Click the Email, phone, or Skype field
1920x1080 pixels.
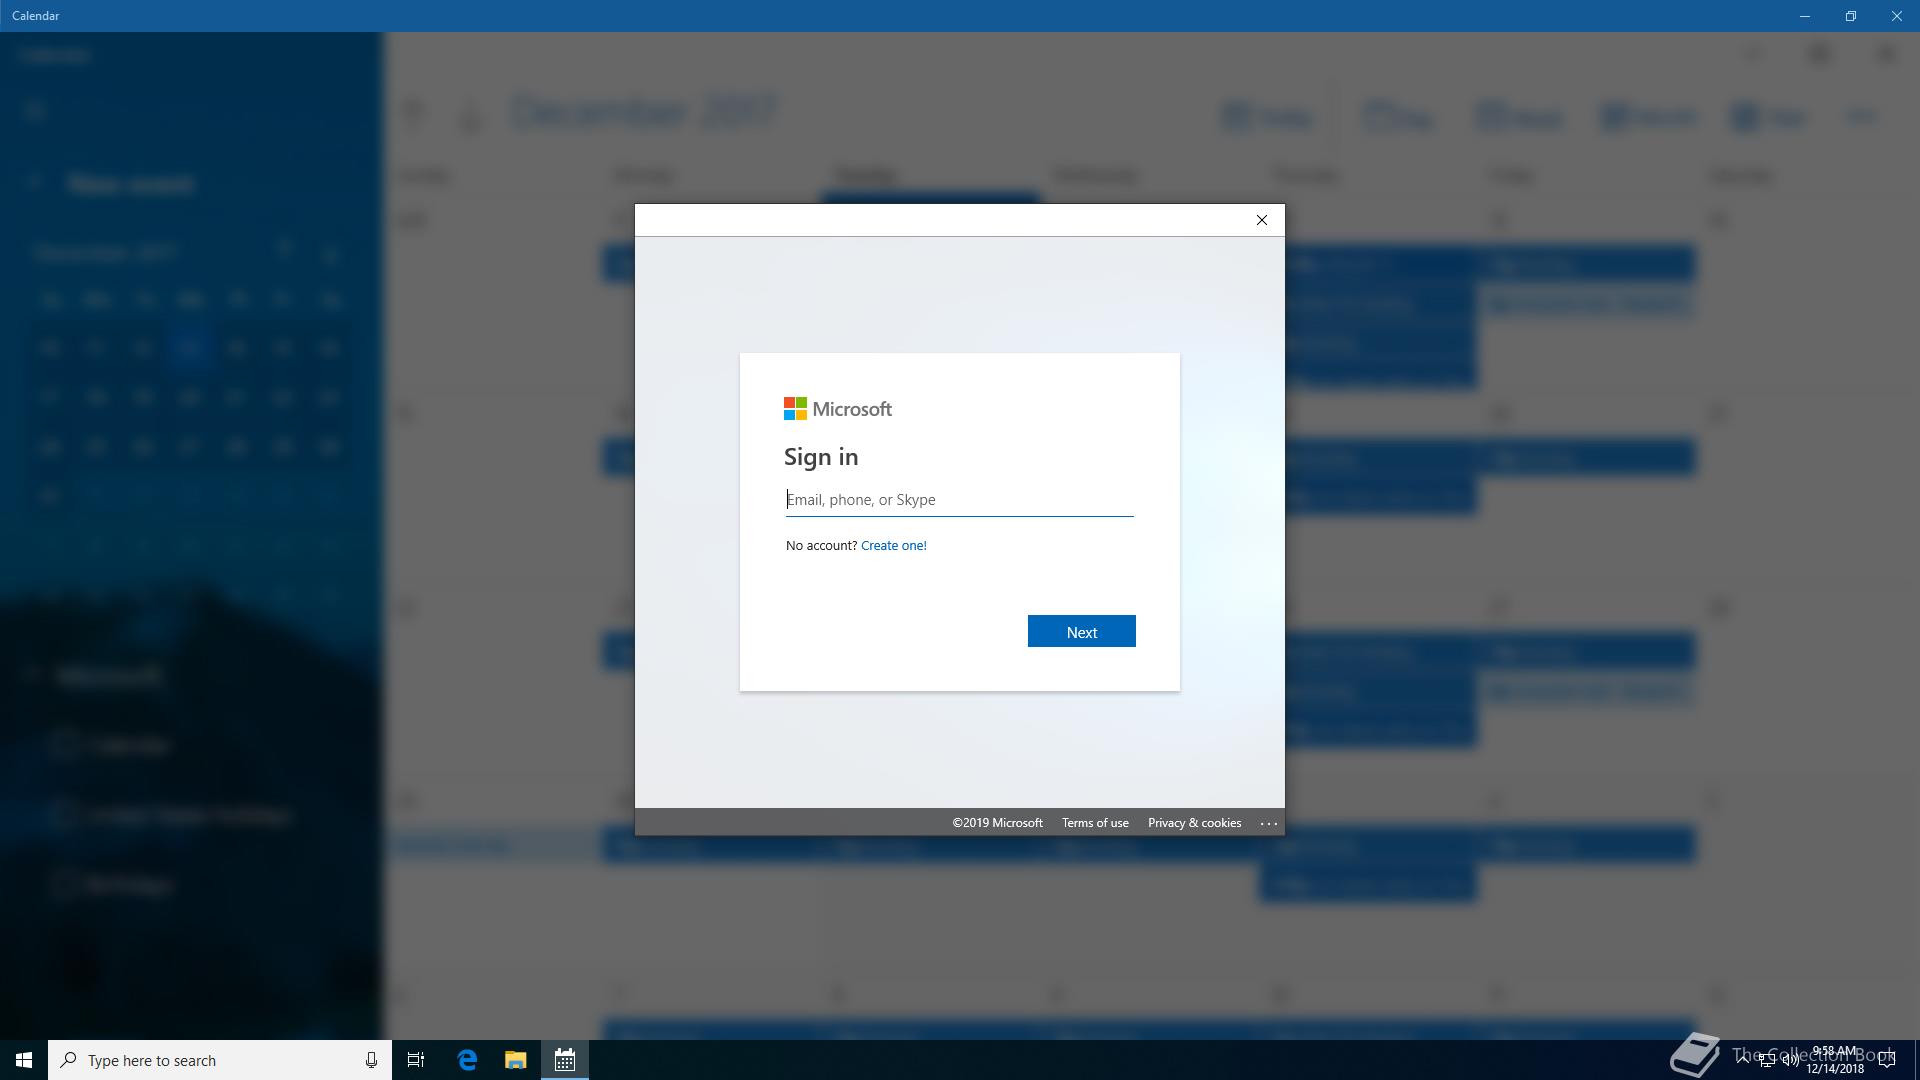coord(959,500)
